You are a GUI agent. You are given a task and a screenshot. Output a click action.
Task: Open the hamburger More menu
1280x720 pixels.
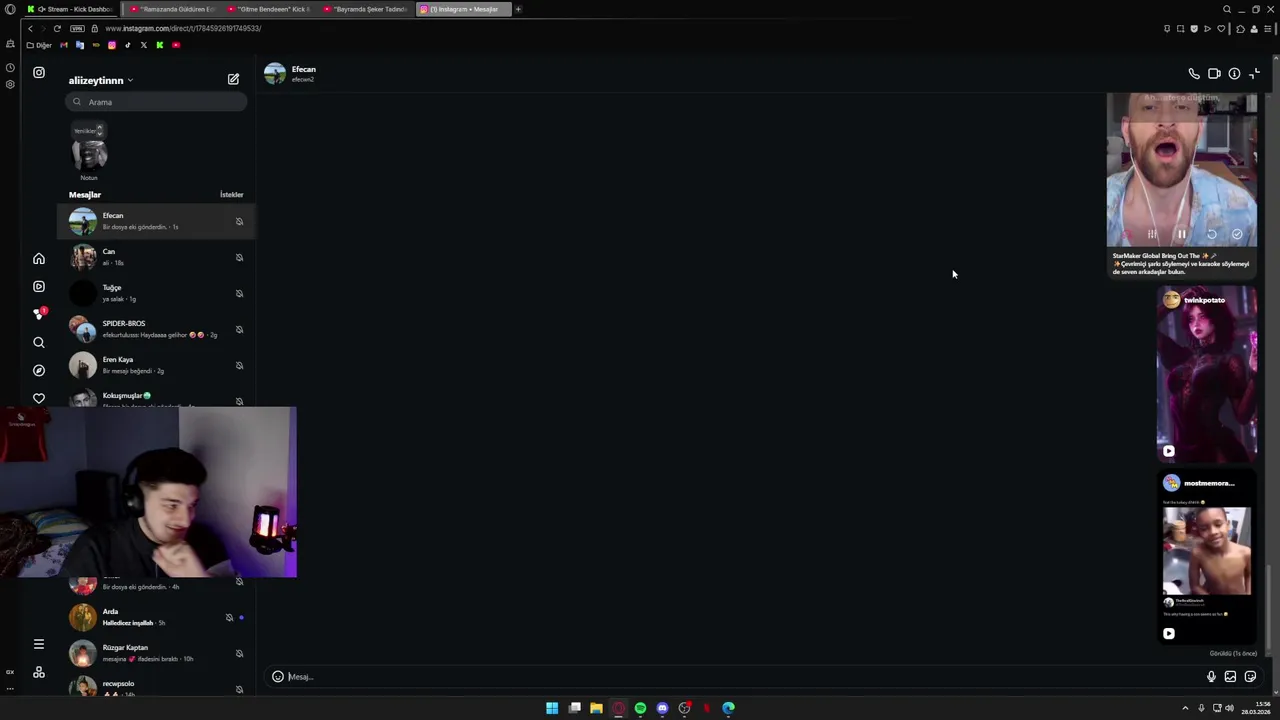pyautogui.click(x=39, y=645)
